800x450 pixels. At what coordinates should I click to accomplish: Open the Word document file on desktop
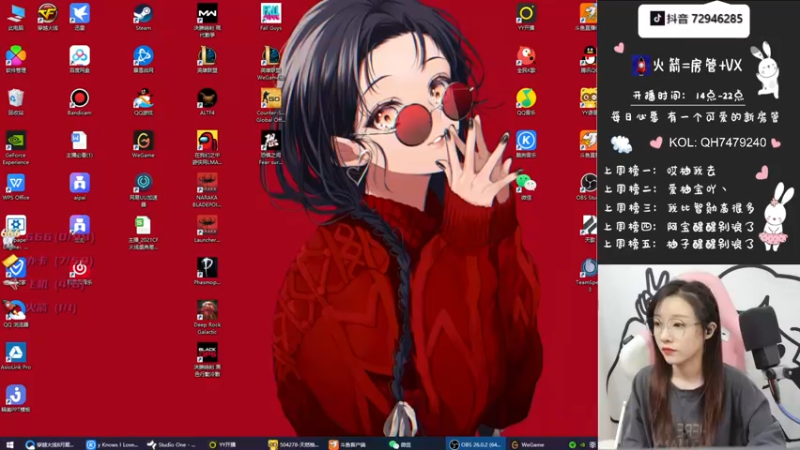tap(80, 144)
